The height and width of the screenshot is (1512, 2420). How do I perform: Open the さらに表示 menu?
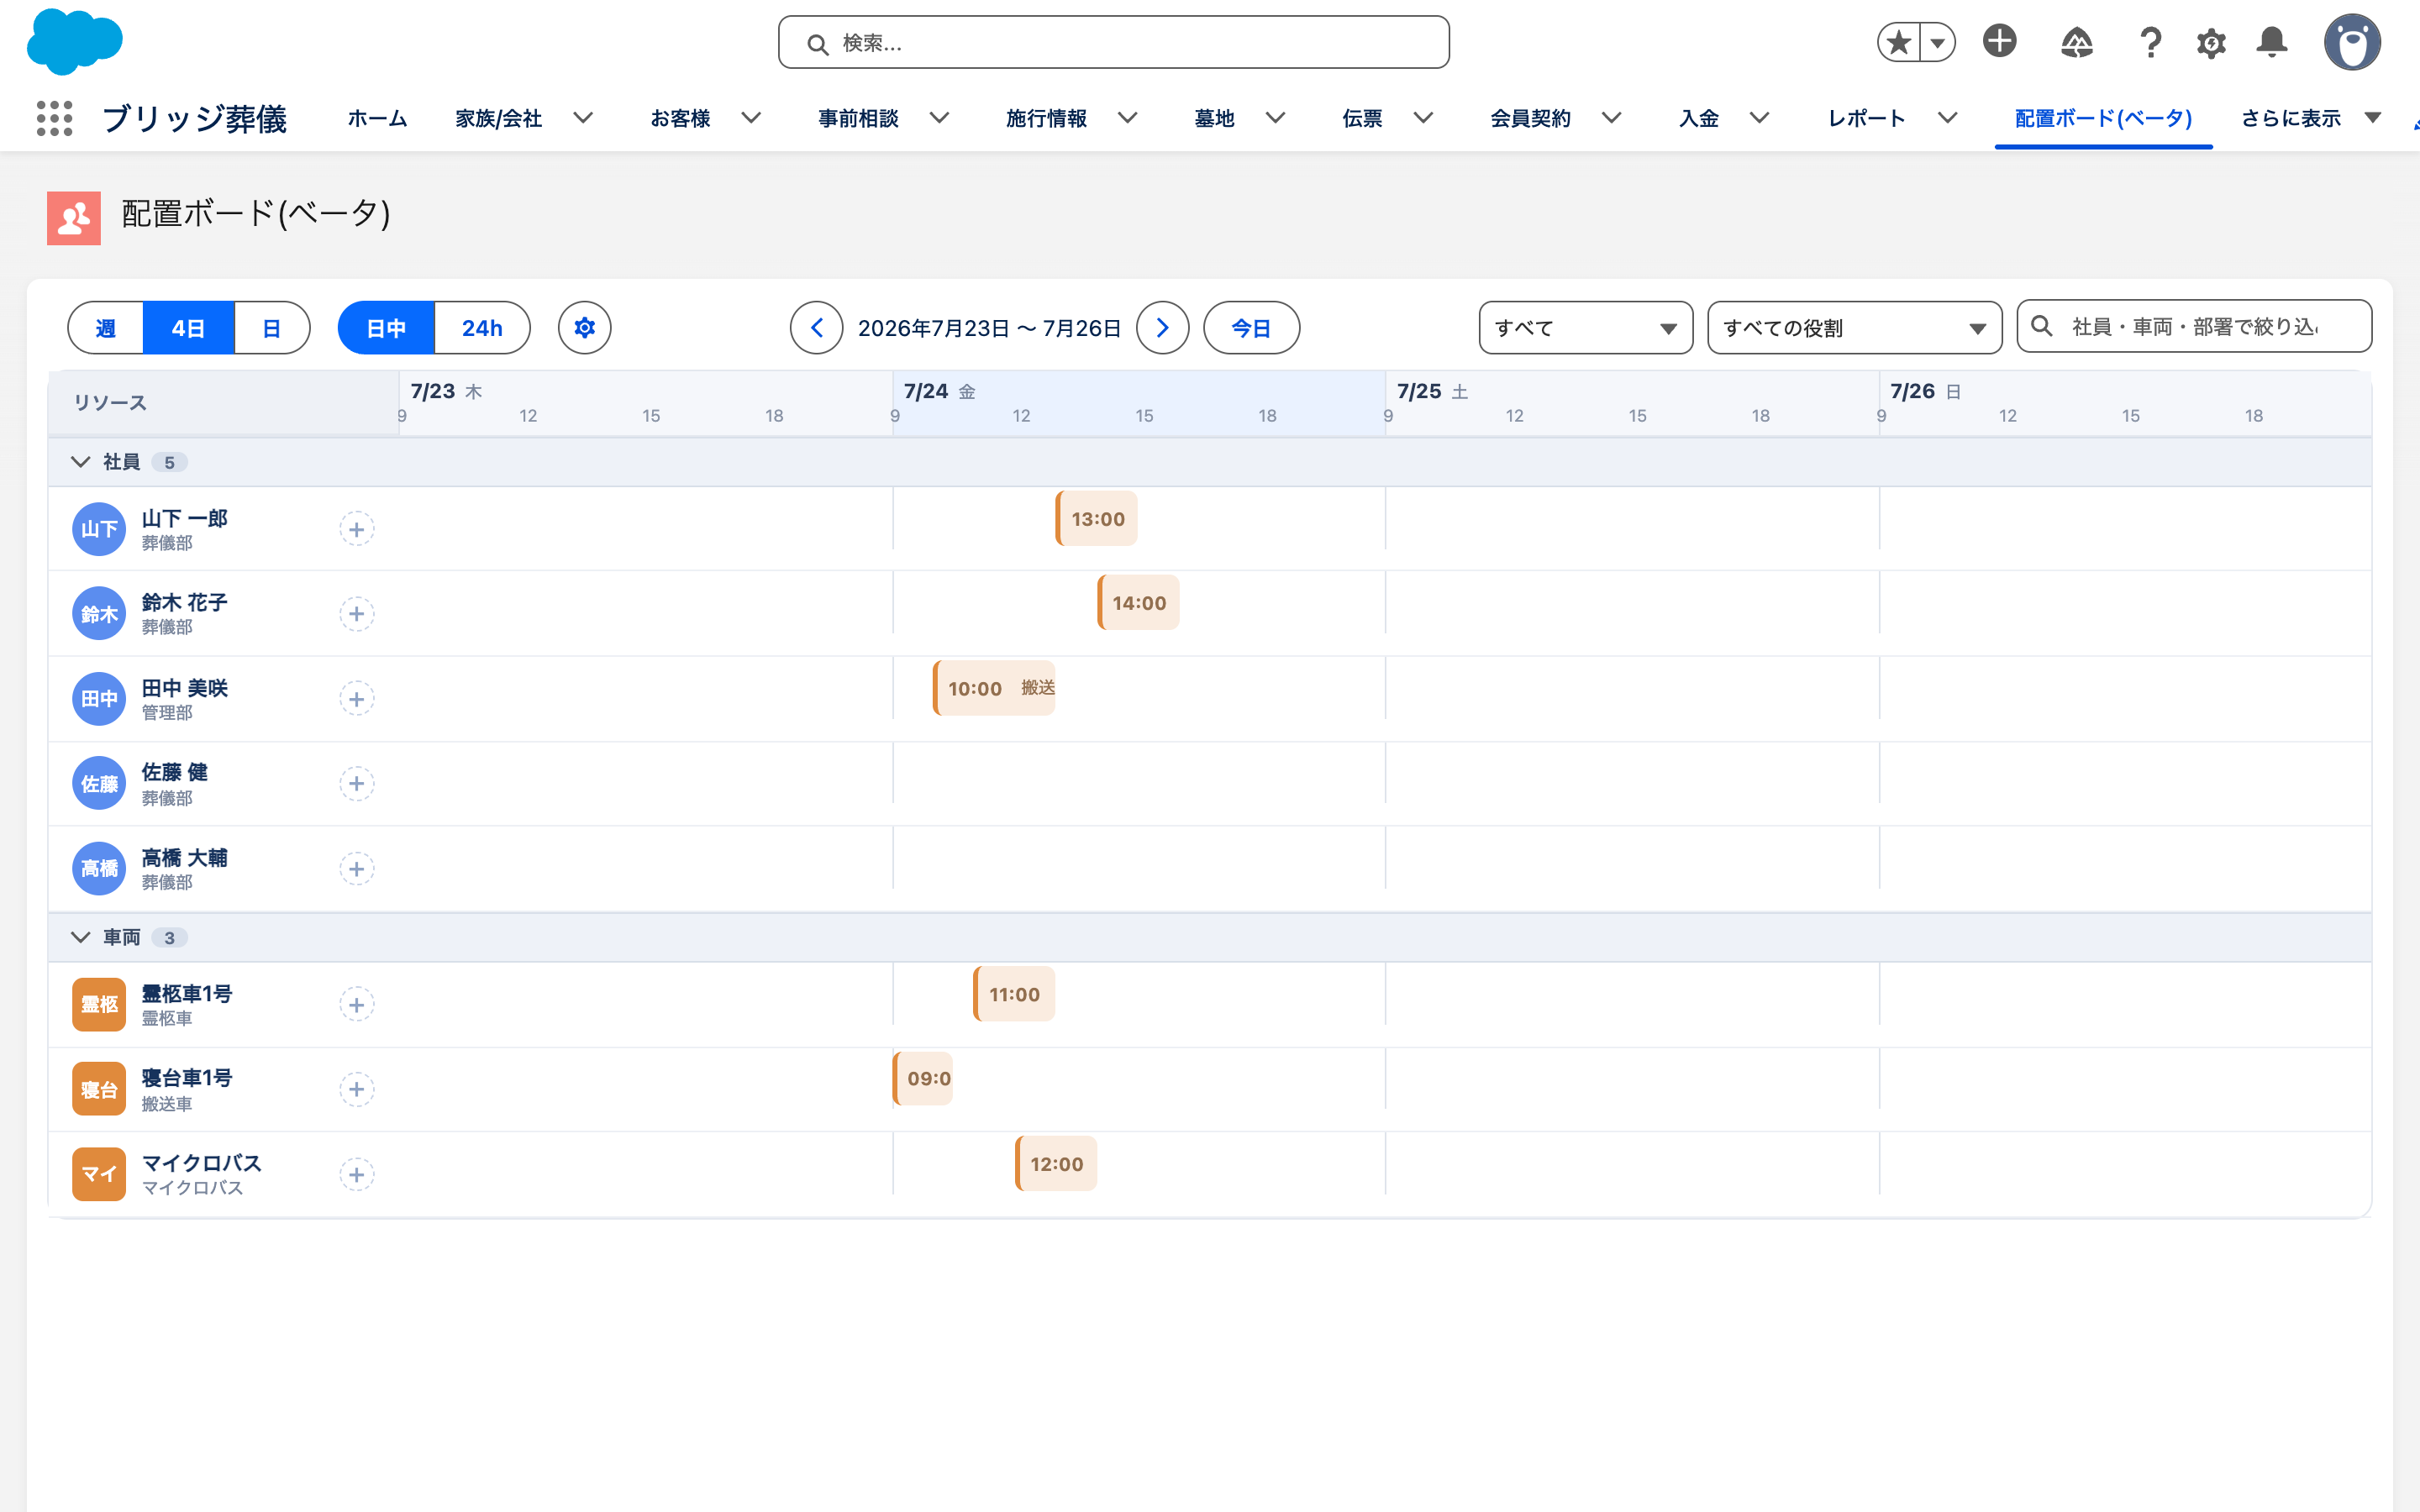click(x=2310, y=118)
